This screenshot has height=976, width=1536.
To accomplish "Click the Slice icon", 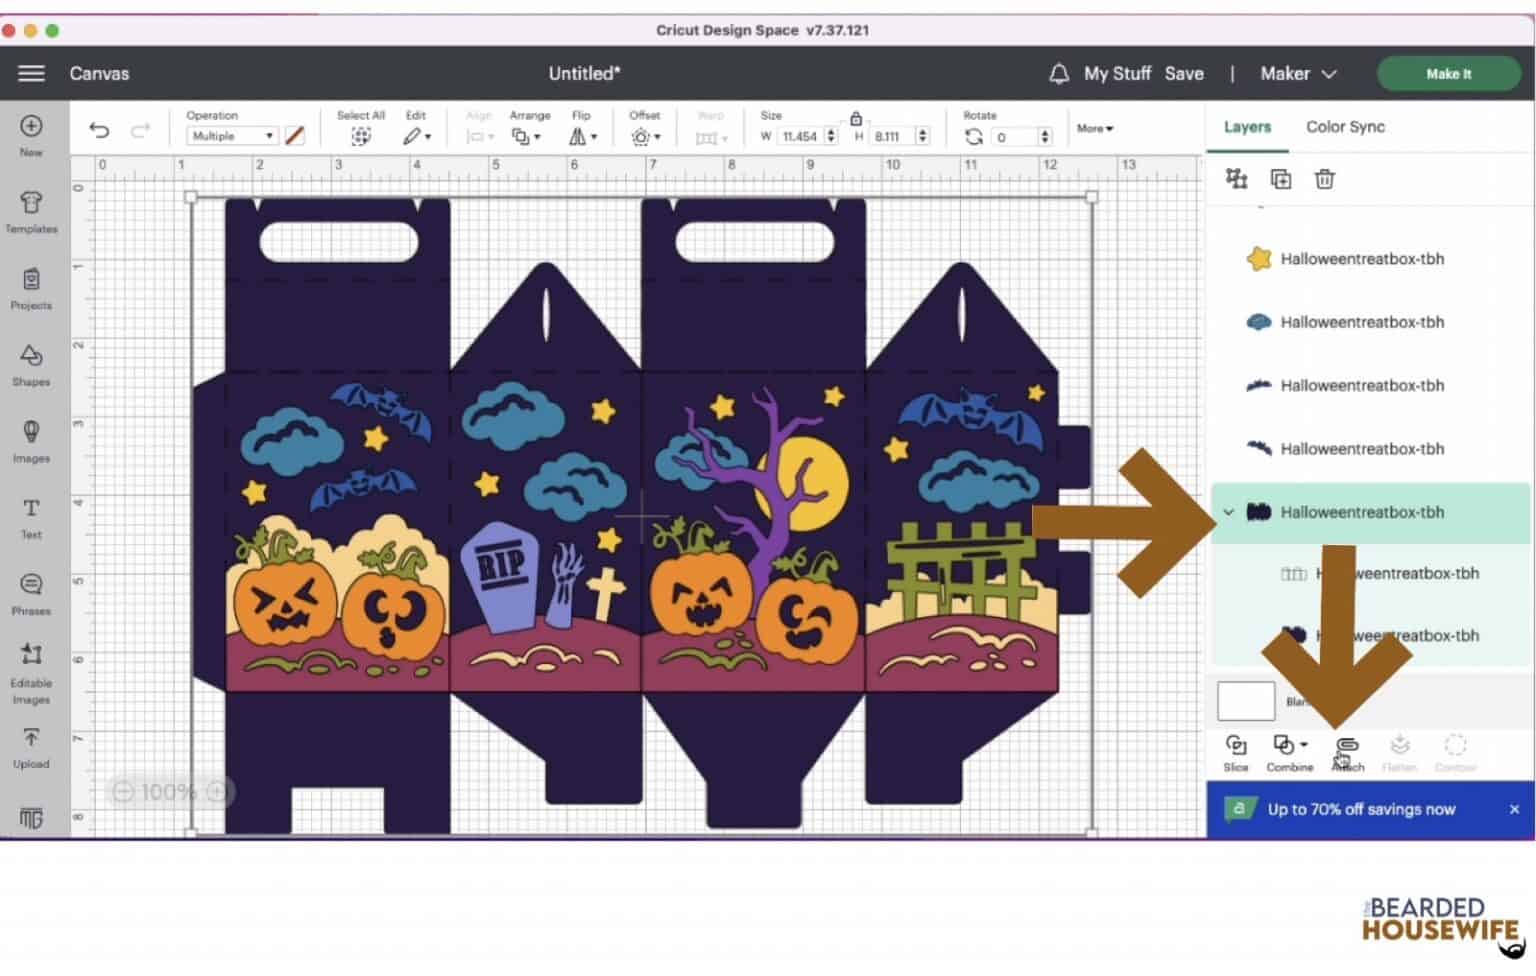I will [1237, 750].
